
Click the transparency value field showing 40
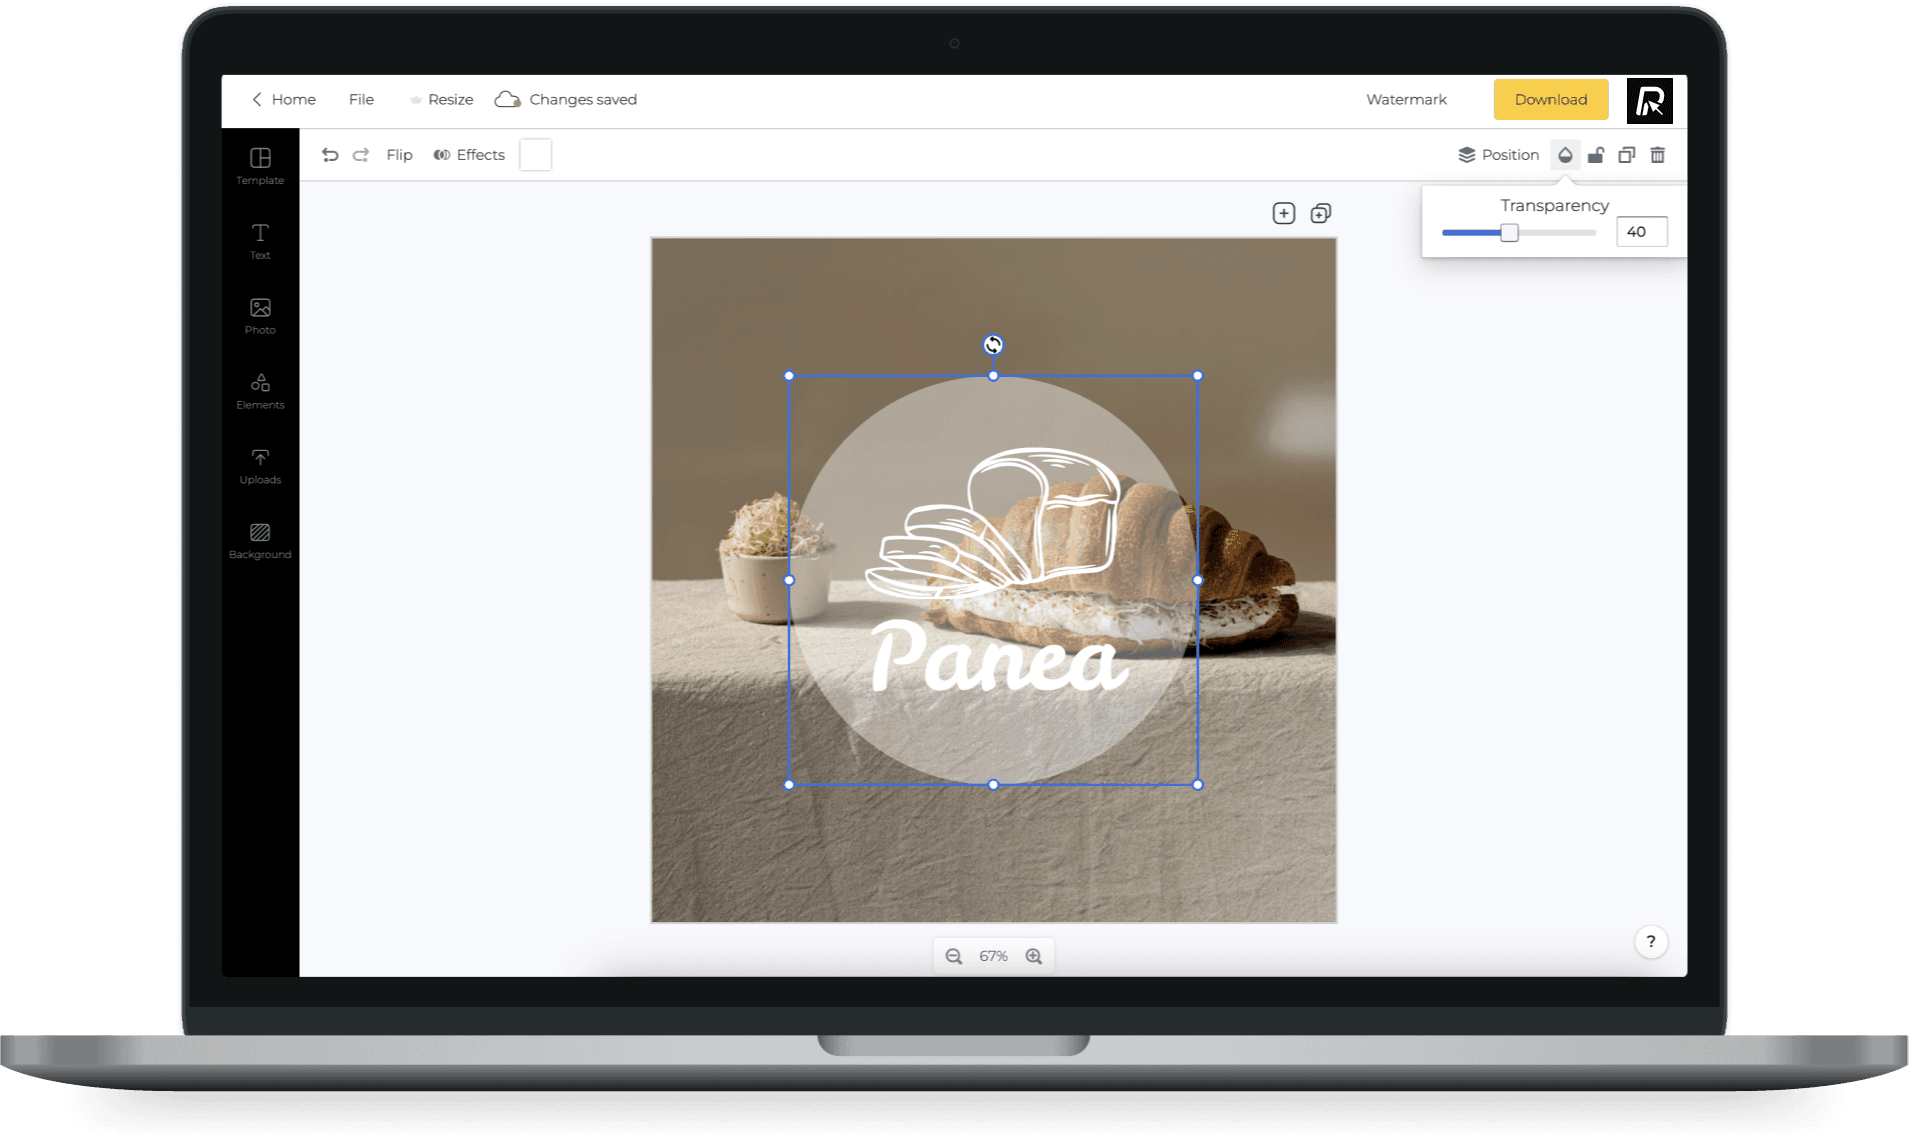pyautogui.click(x=1641, y=232)
